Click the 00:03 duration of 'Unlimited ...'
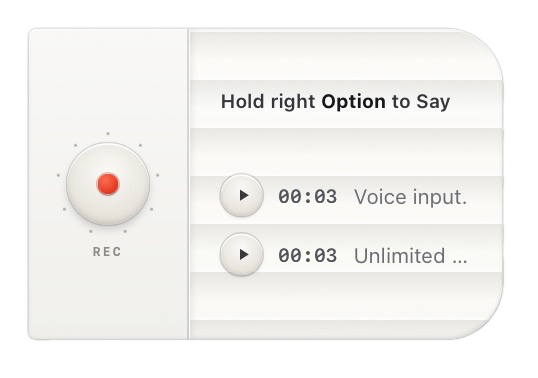Image resolution: width=538 pixels, height=378 pixels. click(307, 256)
